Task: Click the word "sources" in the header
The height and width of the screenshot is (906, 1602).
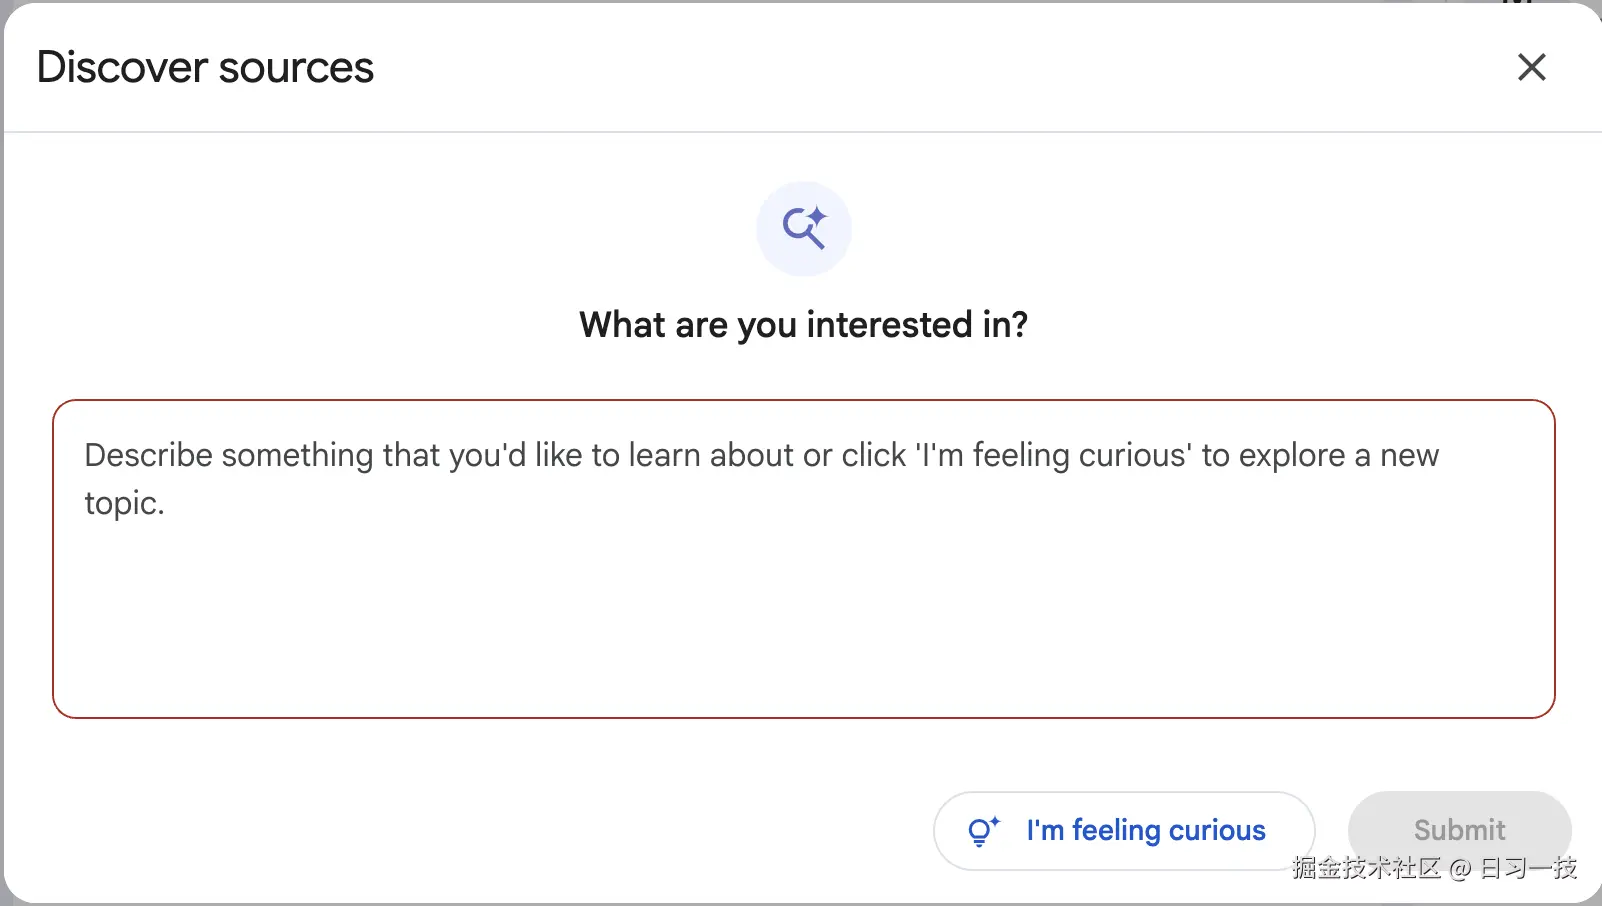Action: click(296, 68)
